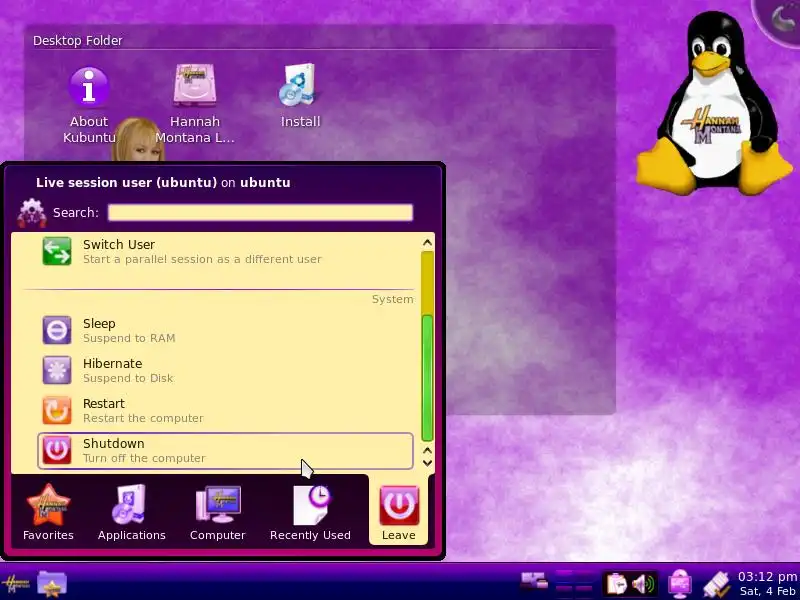Click the Desktop Folder widget title
The height and width of the screenshot is (600, 800).
(x=78, y=40)
